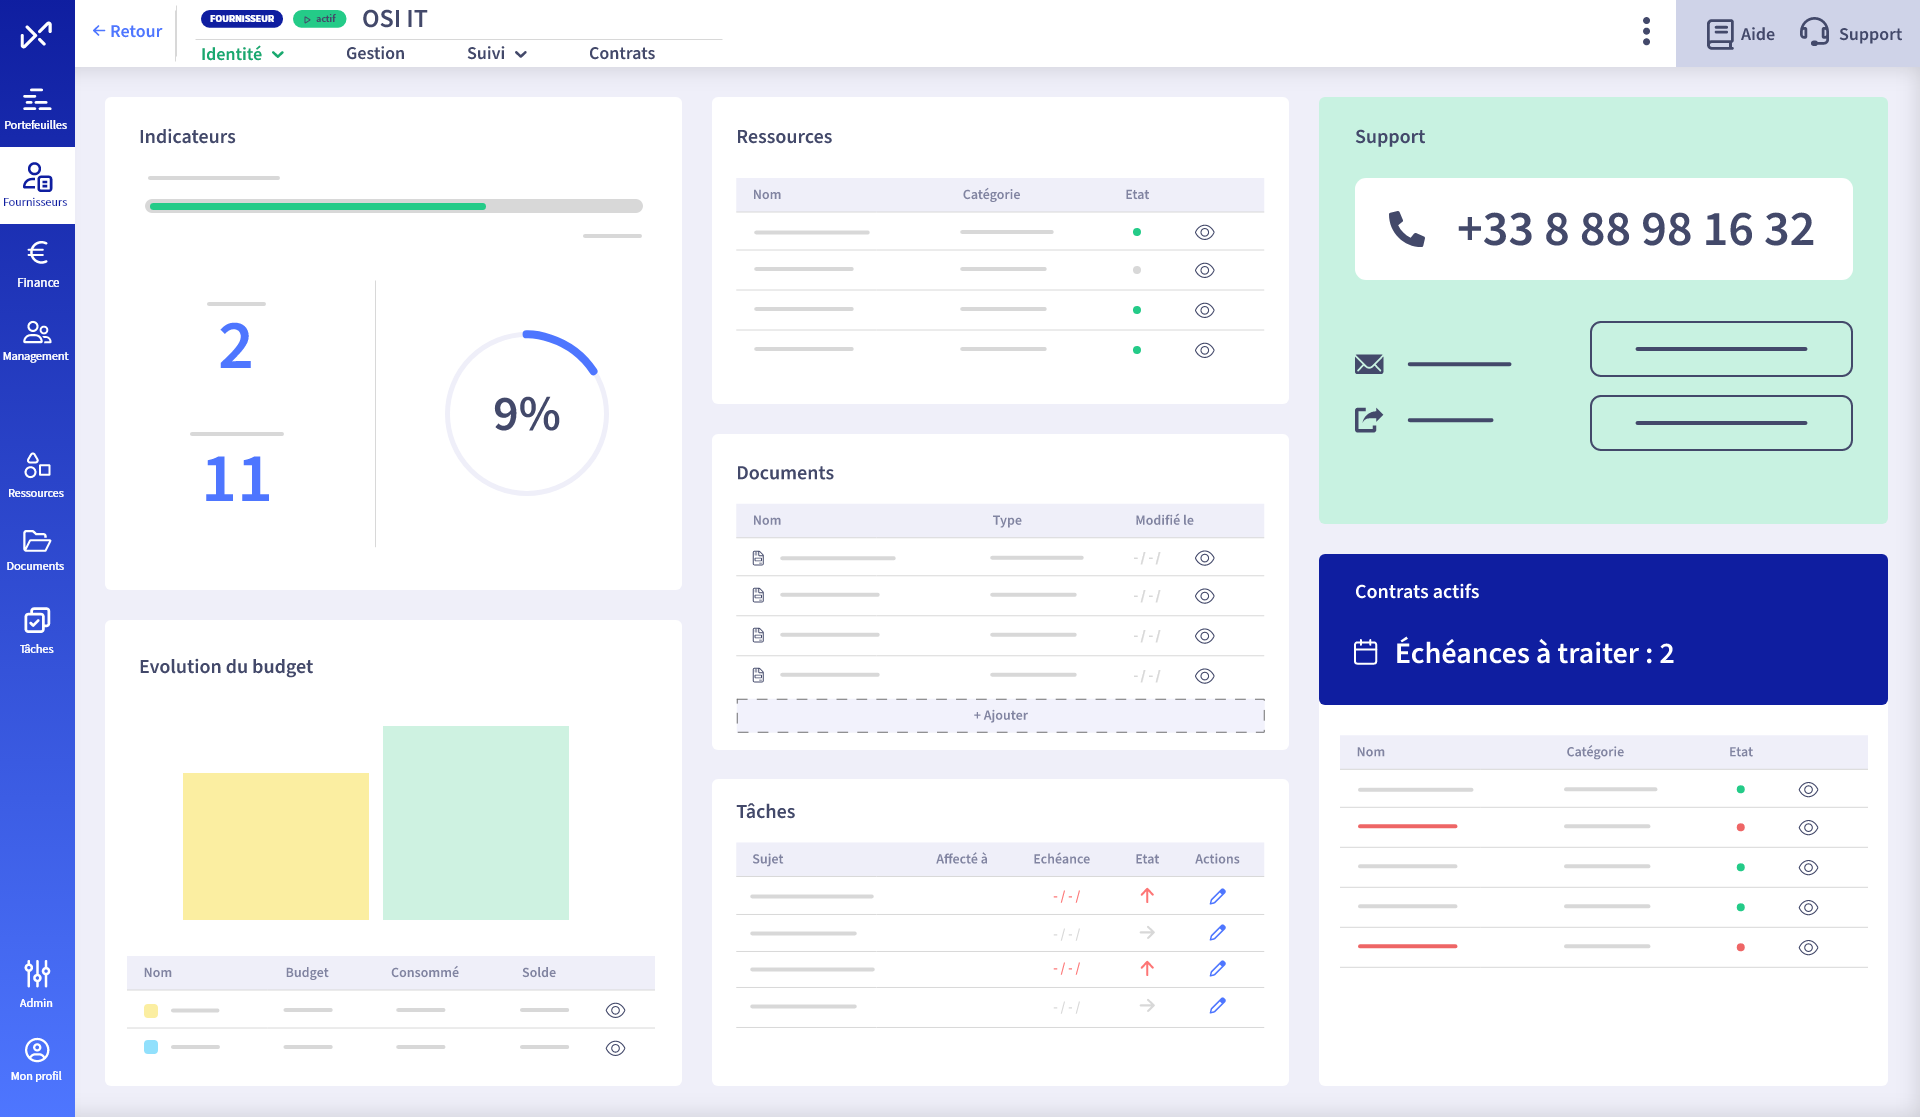Open Tâches in the sidebar
Viewport: 1920px width, 1117px height.
point(37,630)
